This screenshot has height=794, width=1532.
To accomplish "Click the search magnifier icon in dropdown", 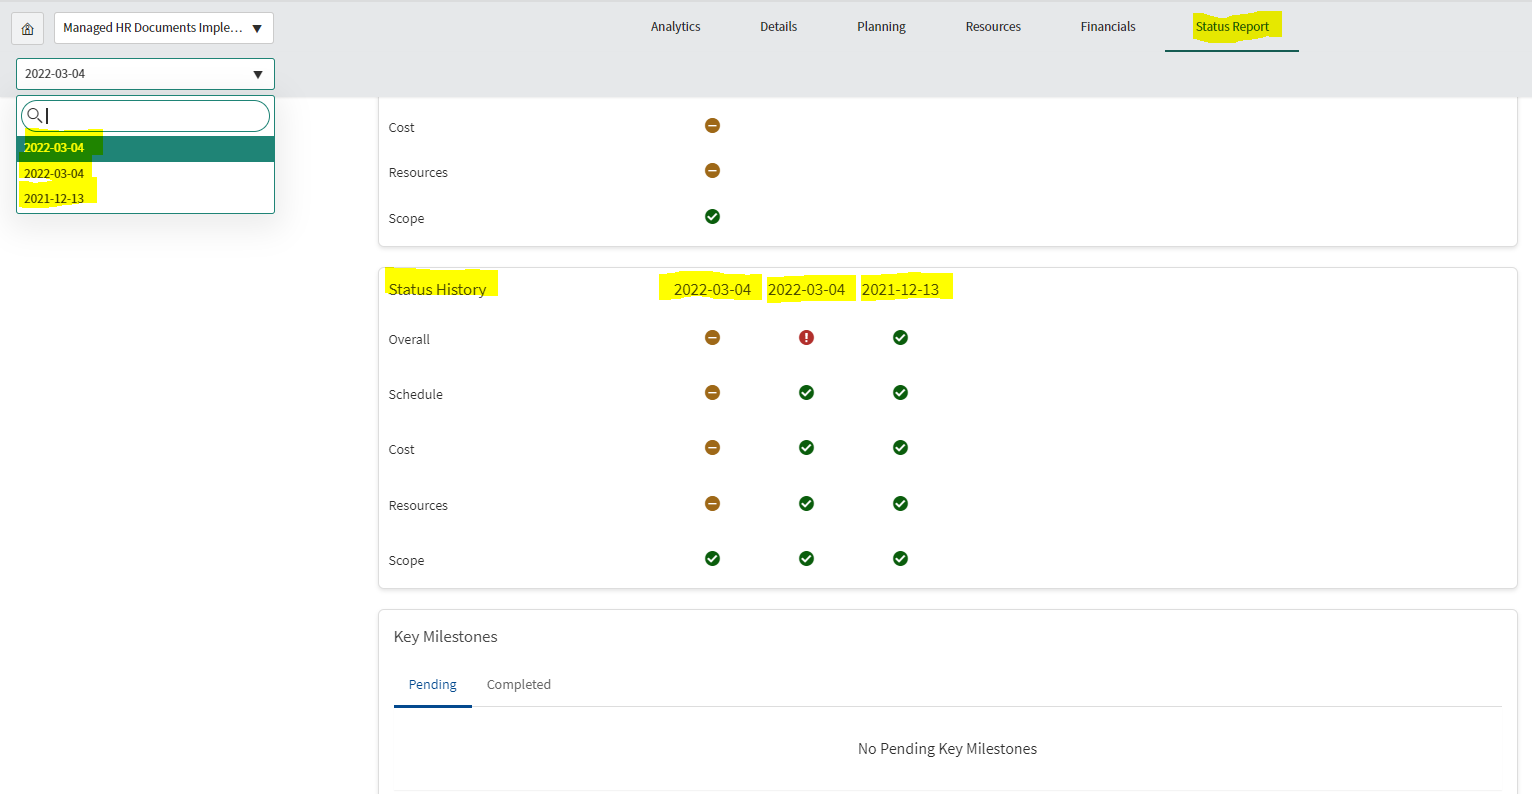I will point(35,116).
